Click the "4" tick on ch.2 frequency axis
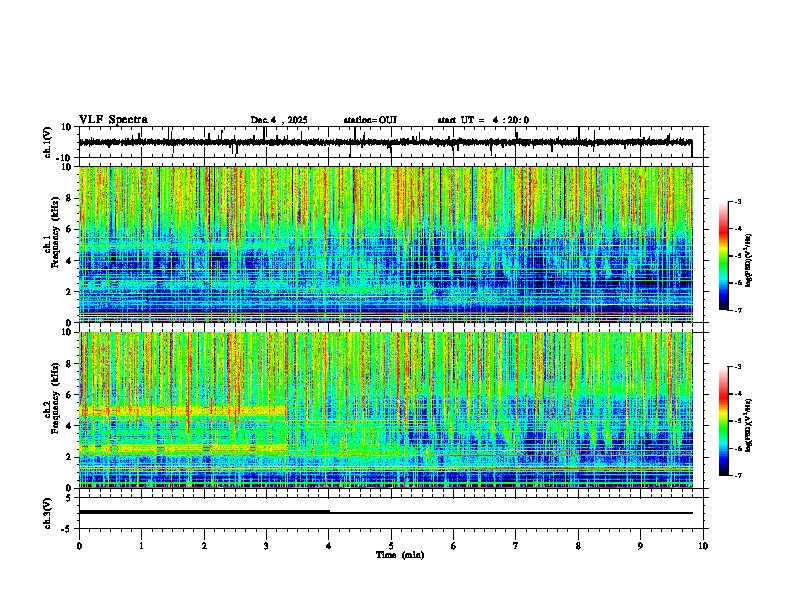 pos(70,426)
